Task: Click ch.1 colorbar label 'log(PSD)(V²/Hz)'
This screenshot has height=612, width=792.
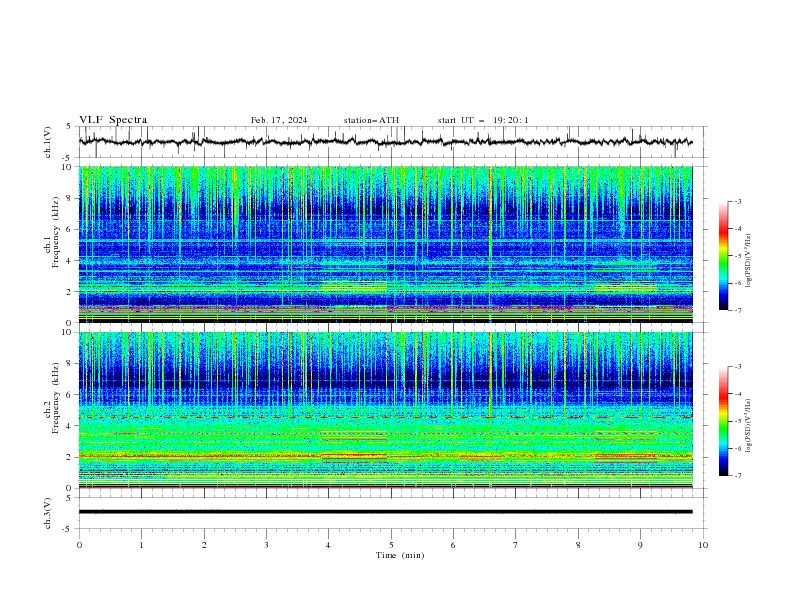Action: tap(749, 261)
